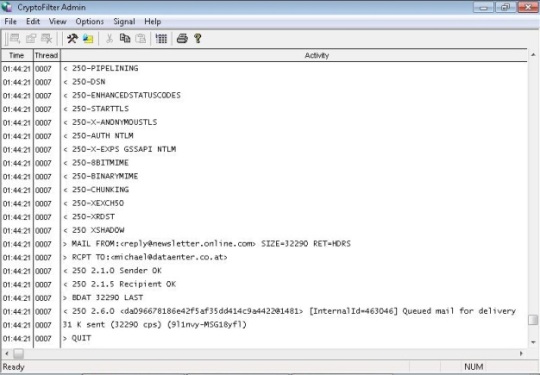Select the '250-8BITMIME' log row
The height and width of the screenshot is (375, 540).
(x=264, y=163)
